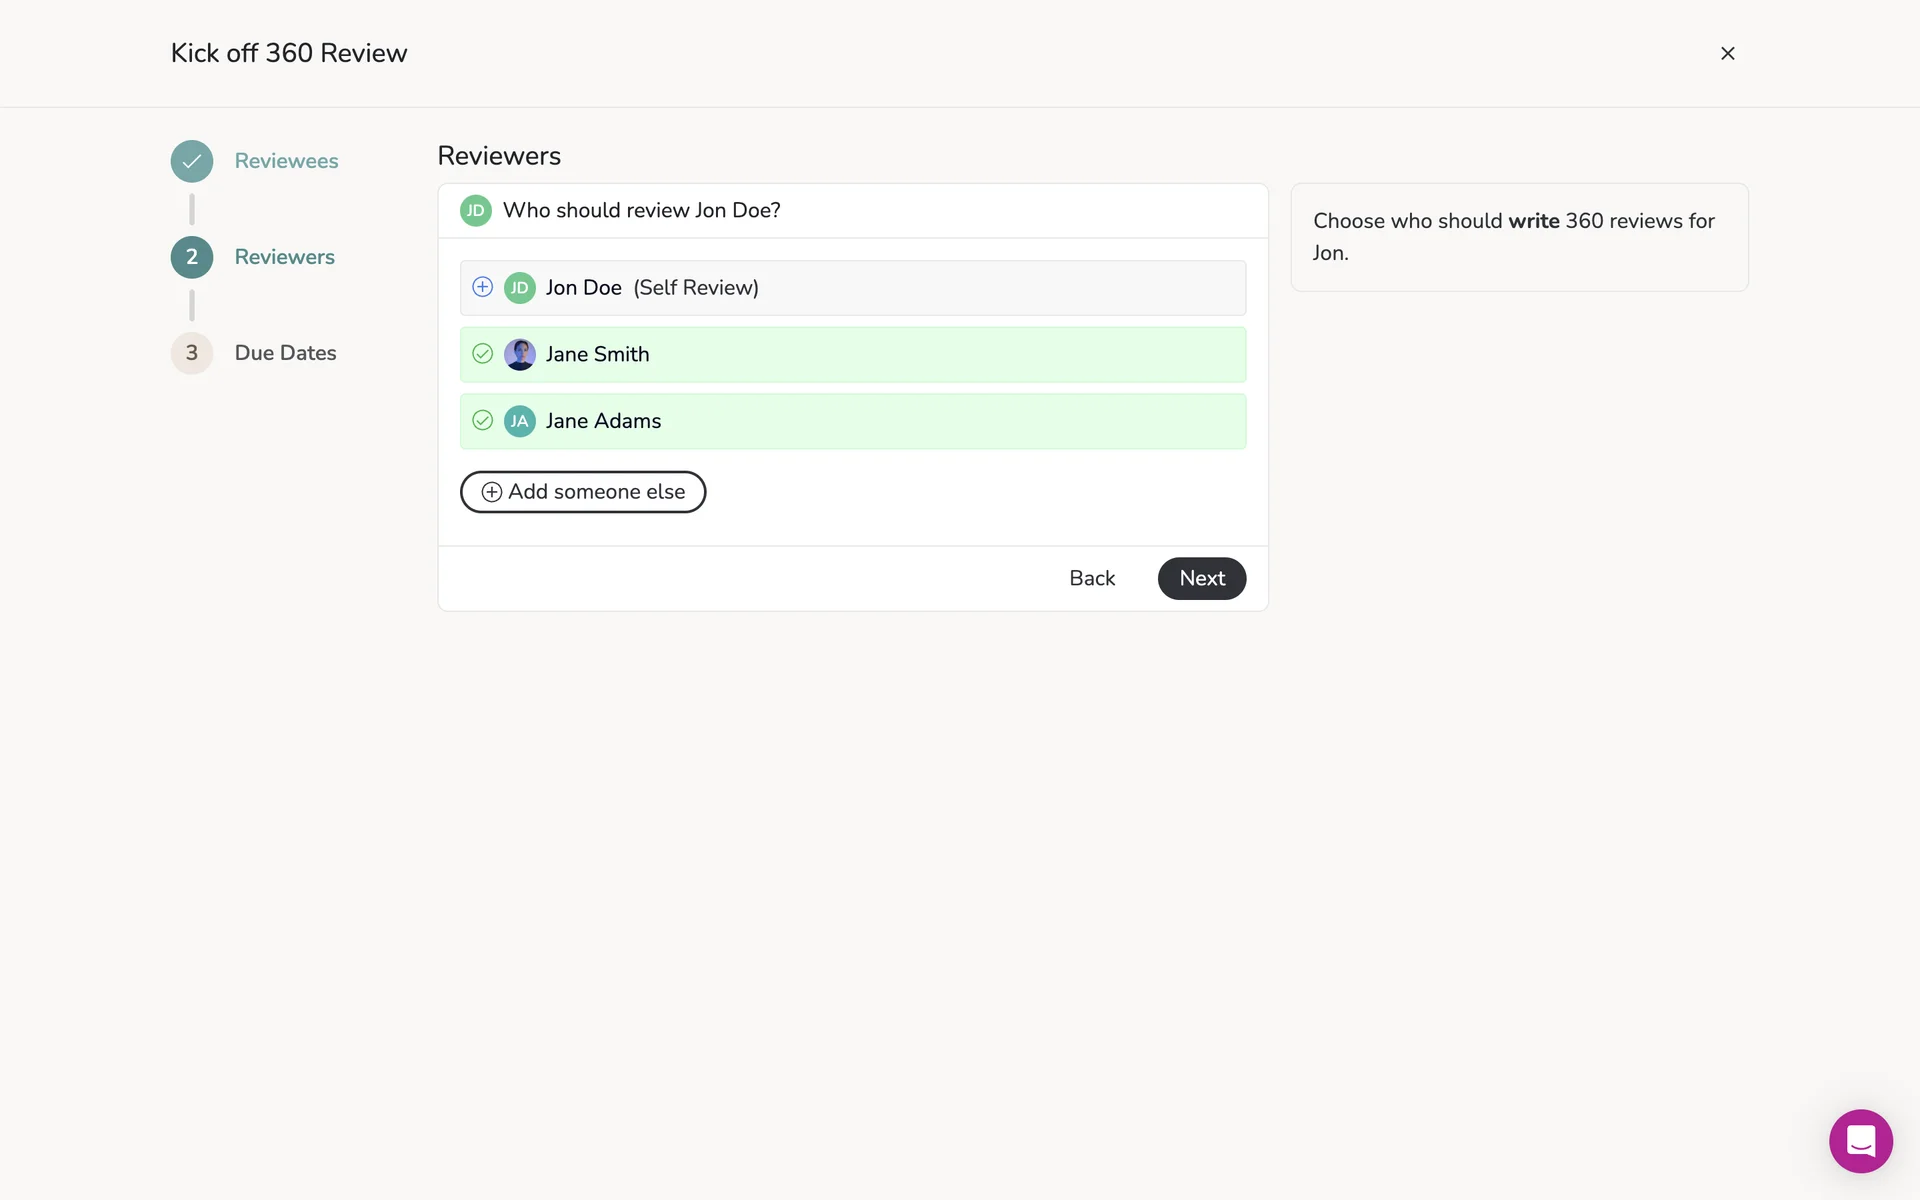Go to the Reviewees step label
Screen dimensions: 1920x1200
coord(286,161)
